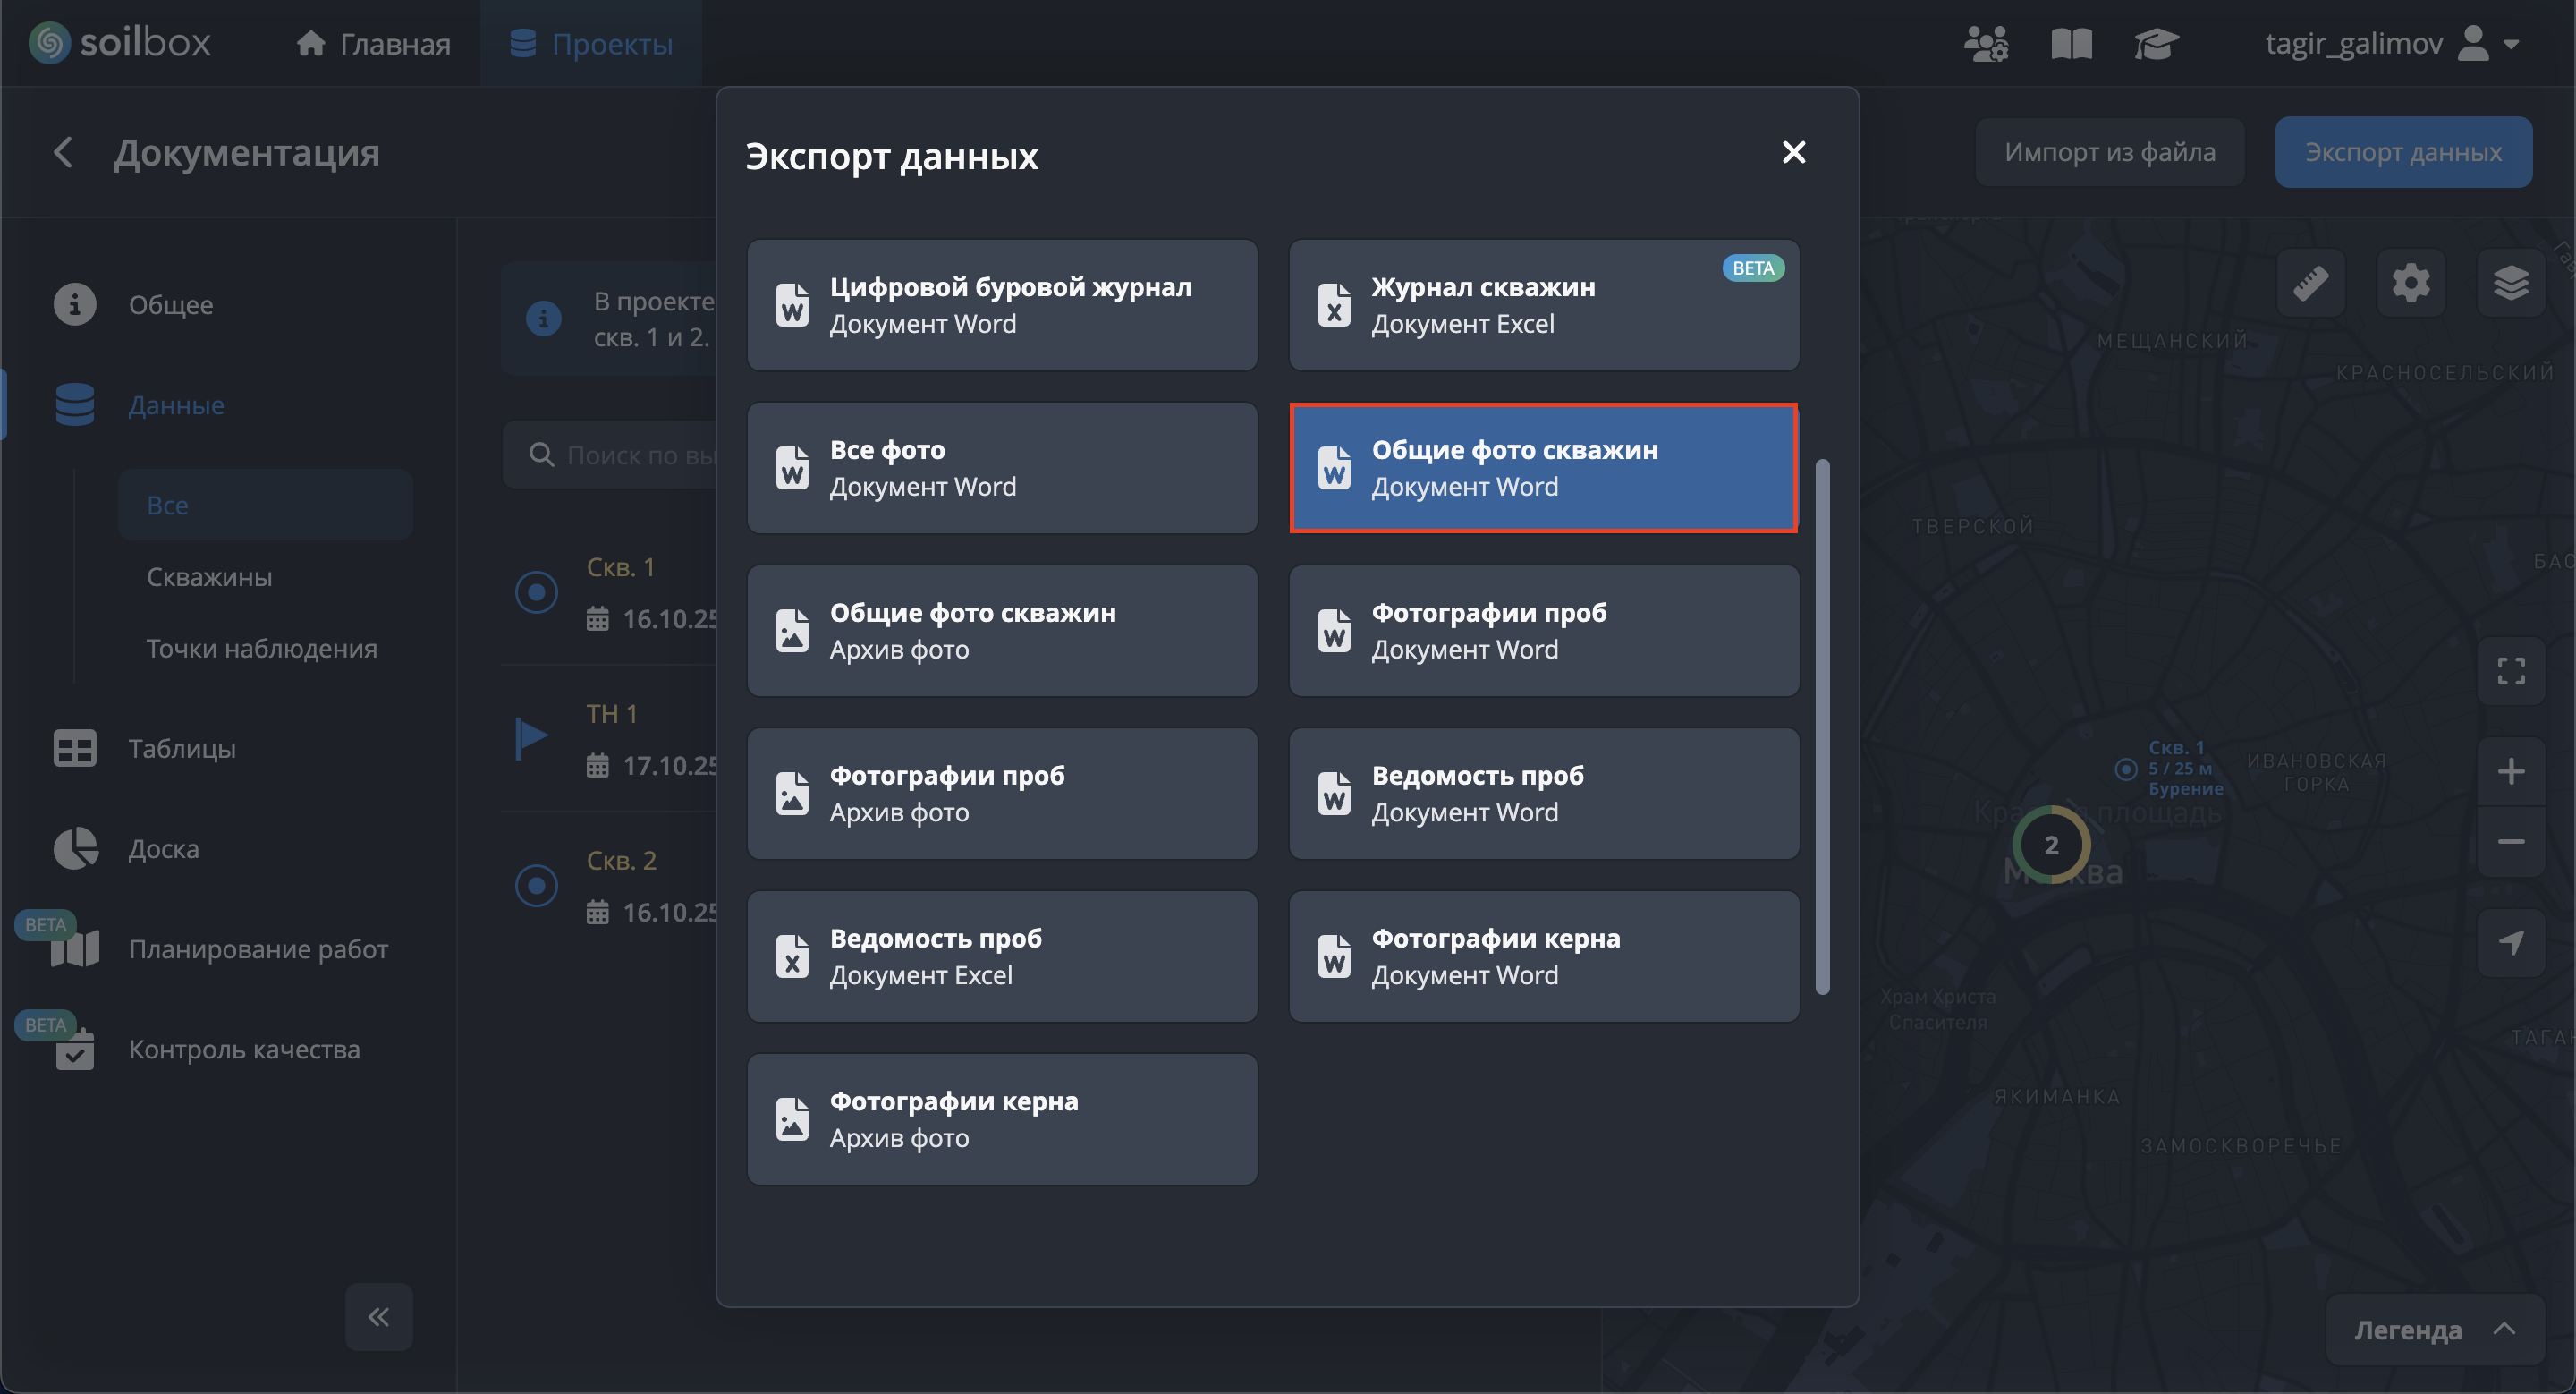Click the export dialog vertical scrollbar
2576x1394 pixels.
click(x=1822, y=727)
